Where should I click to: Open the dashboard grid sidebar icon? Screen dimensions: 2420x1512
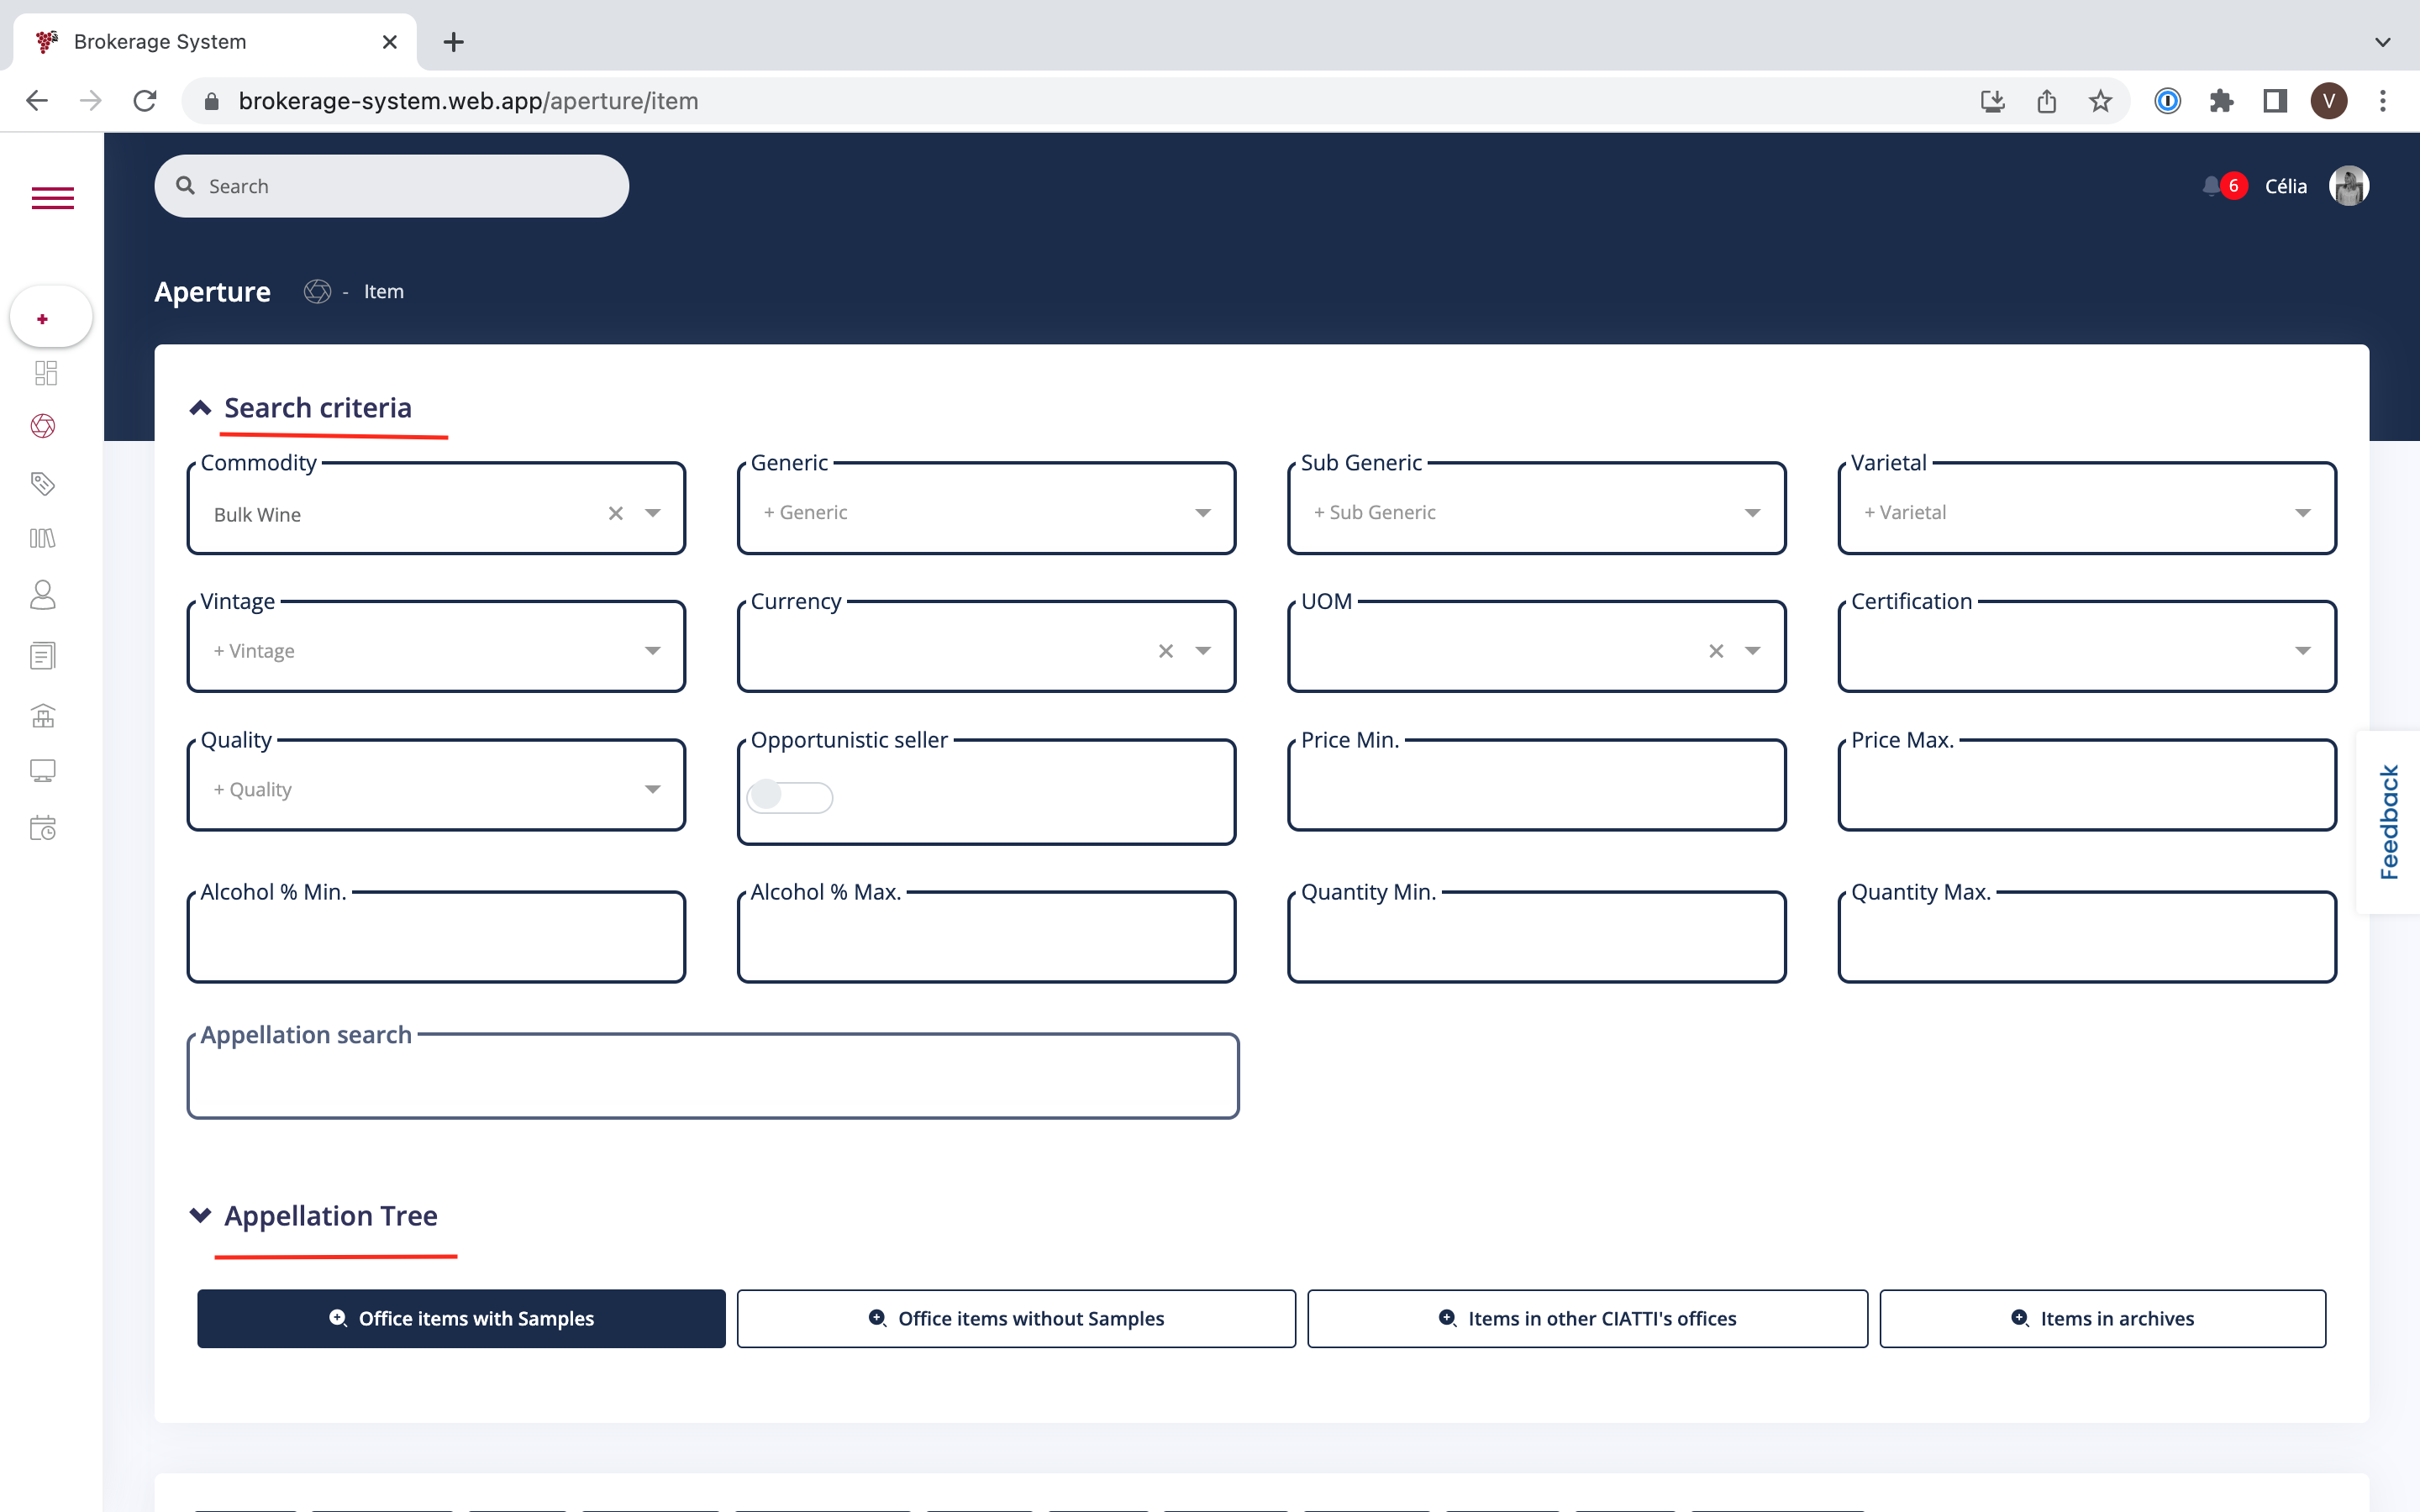[x=45, y=373]
